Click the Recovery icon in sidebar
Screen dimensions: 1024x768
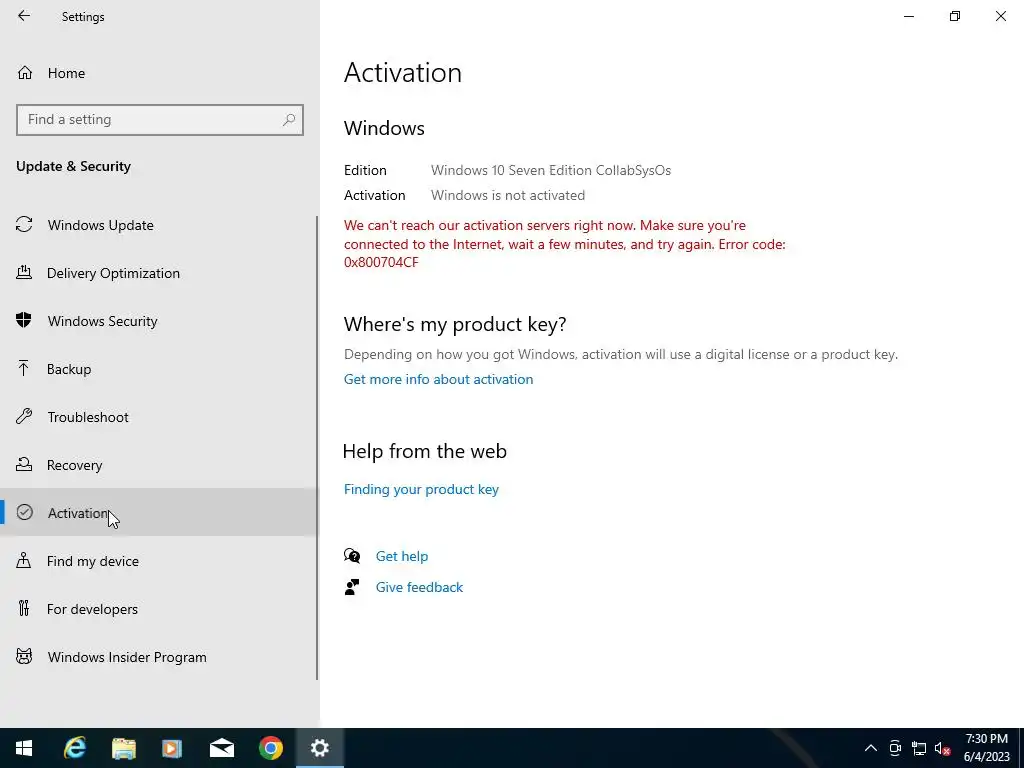tap(24, 464)
